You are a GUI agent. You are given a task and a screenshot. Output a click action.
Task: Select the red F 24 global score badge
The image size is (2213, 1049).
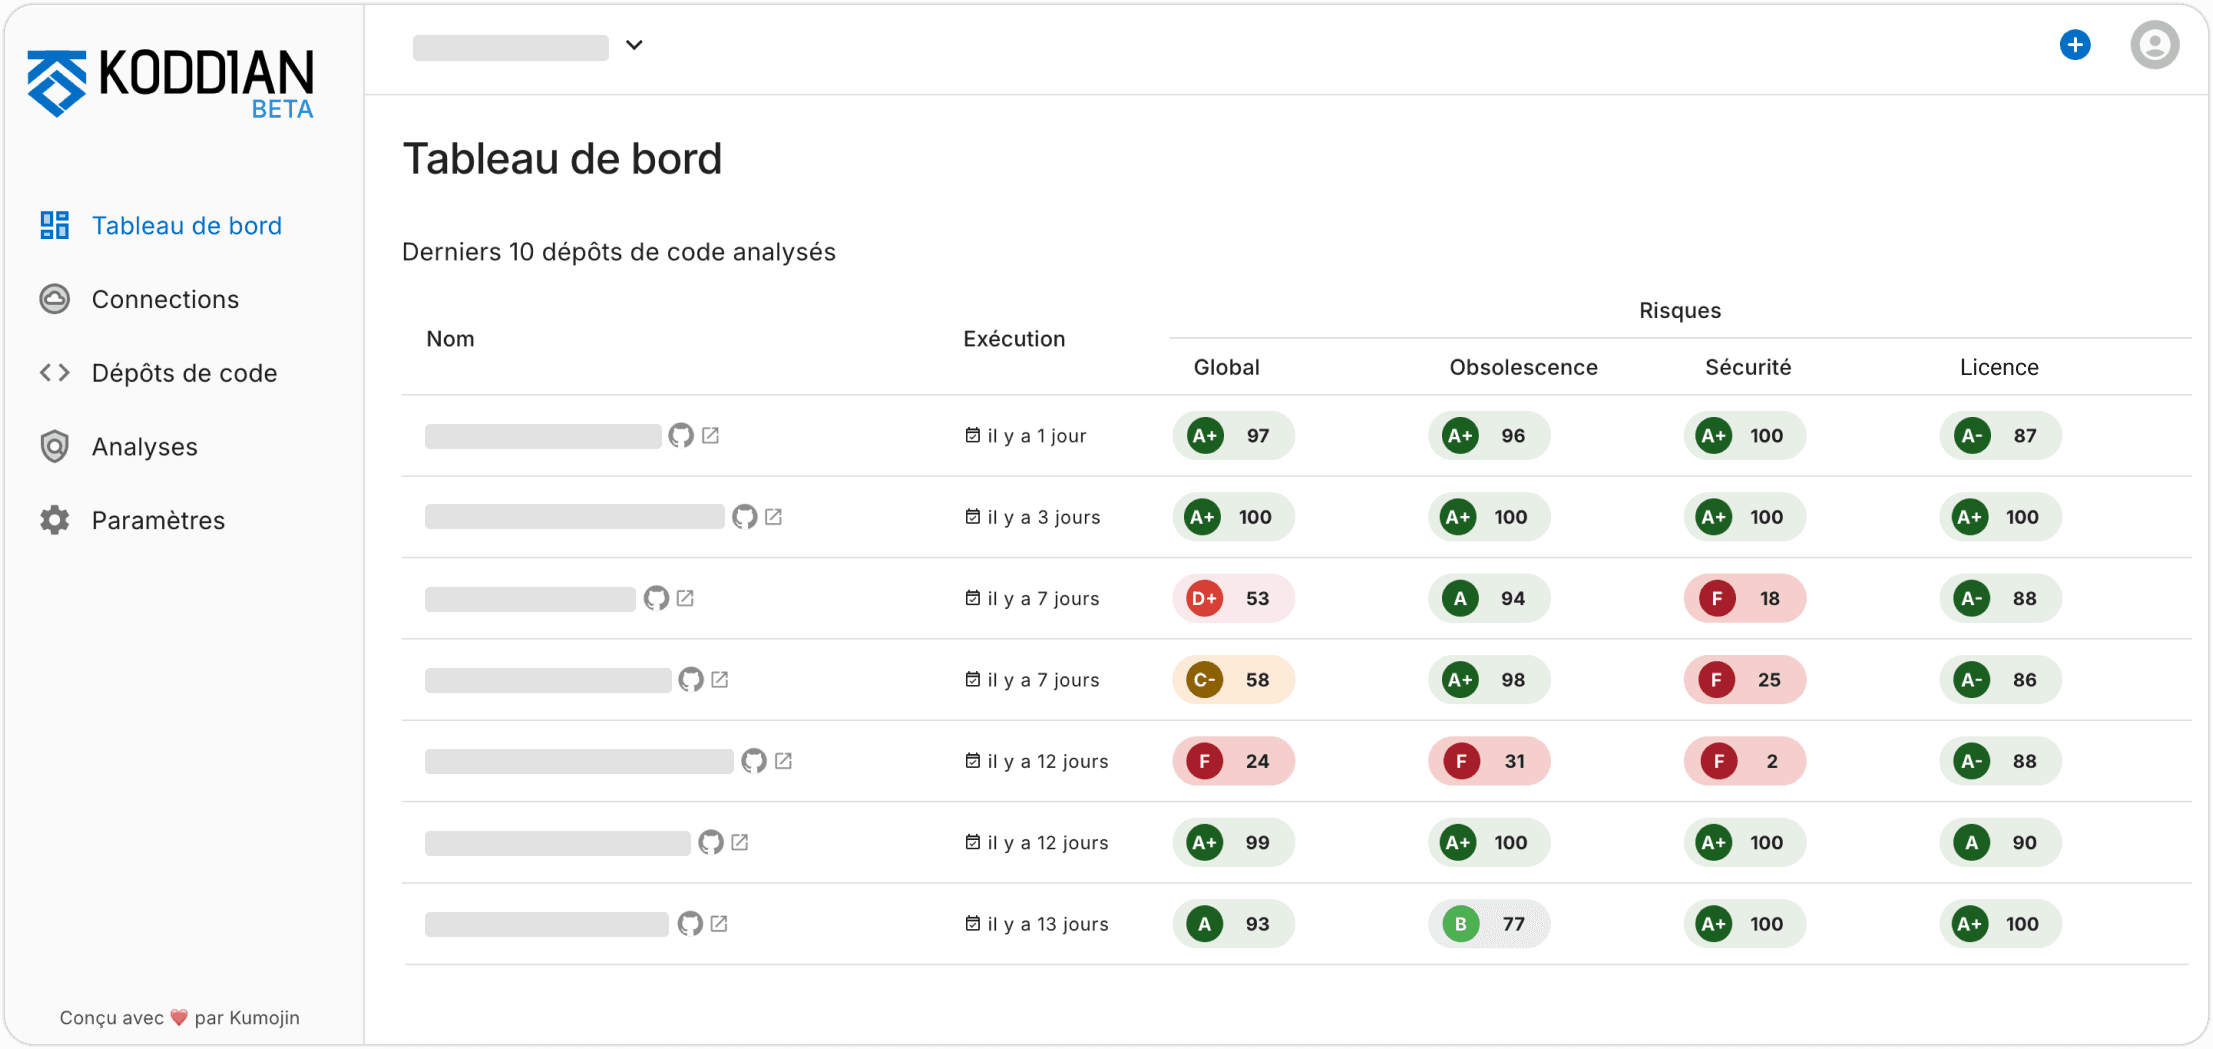coord(1233,760)
